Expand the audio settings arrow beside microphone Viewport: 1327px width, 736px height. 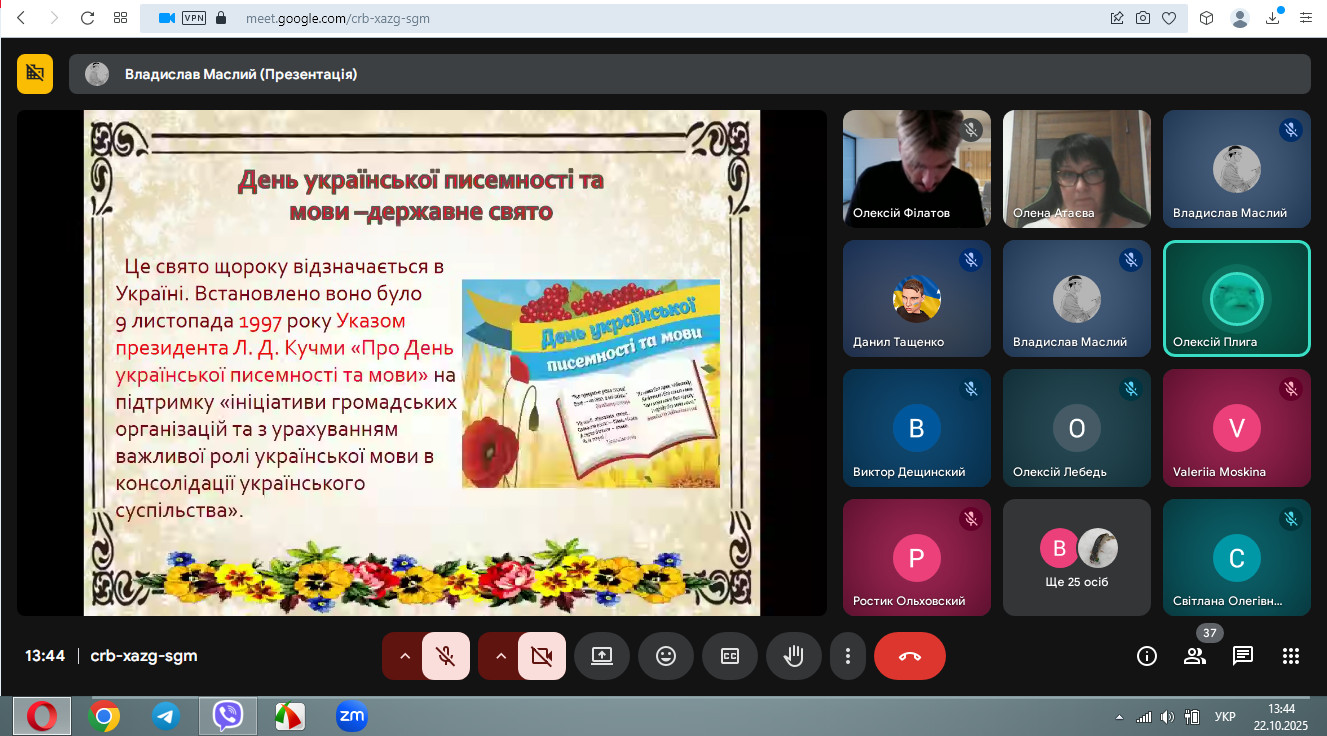[405, 656]
